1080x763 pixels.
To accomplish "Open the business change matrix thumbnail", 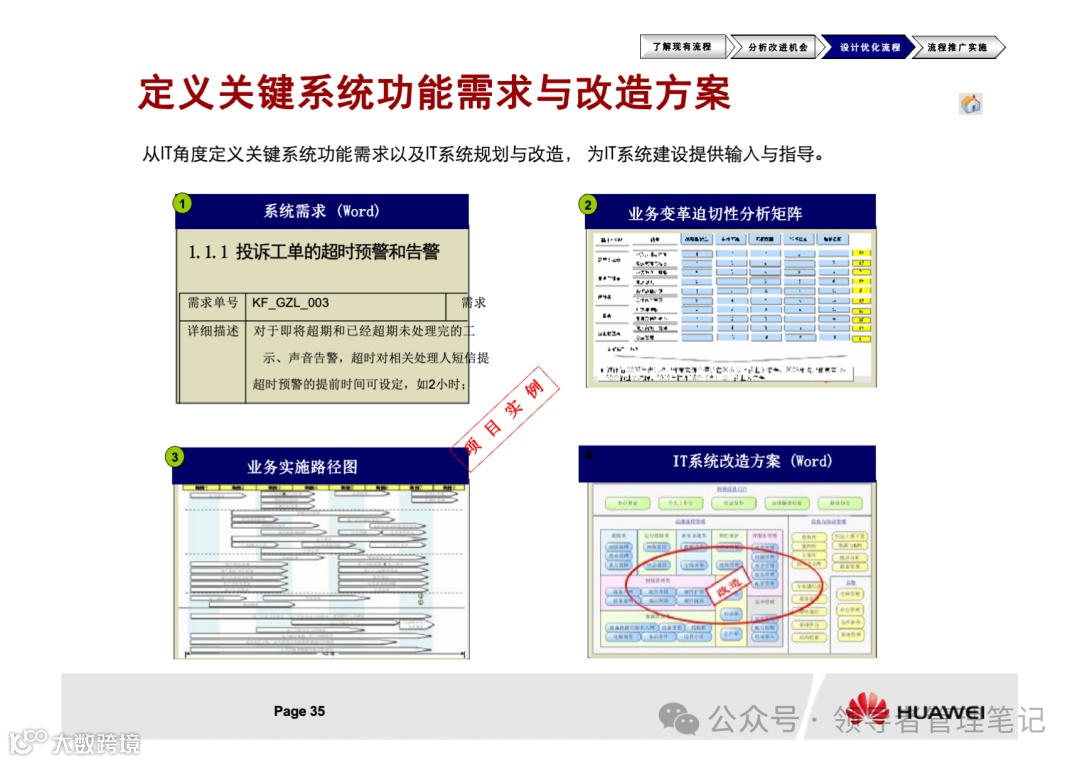I will (x=731, y=308).
